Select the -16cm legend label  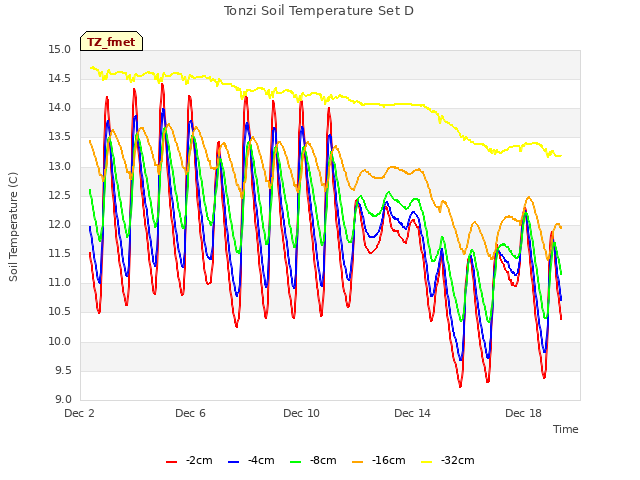pyautogui.click(x=389, y=460)
